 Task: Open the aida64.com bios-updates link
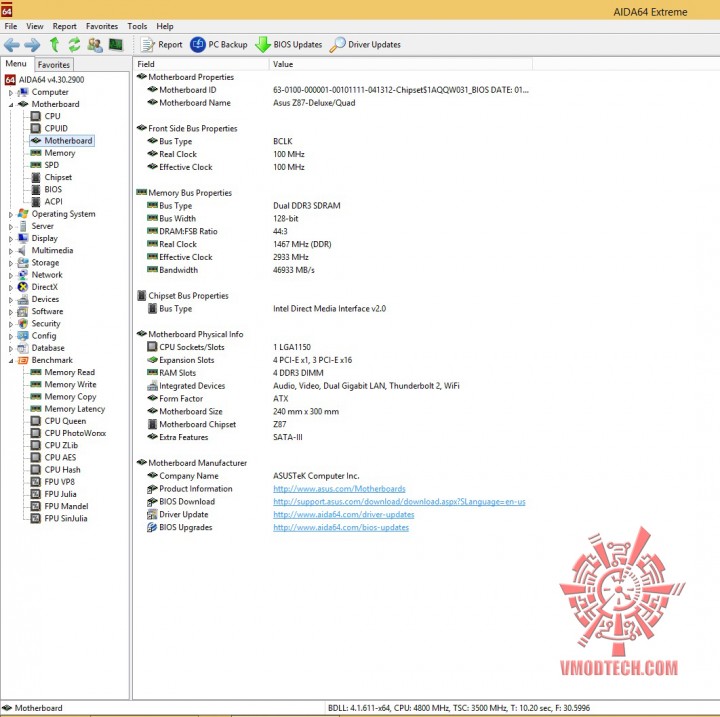coord(341,527)
